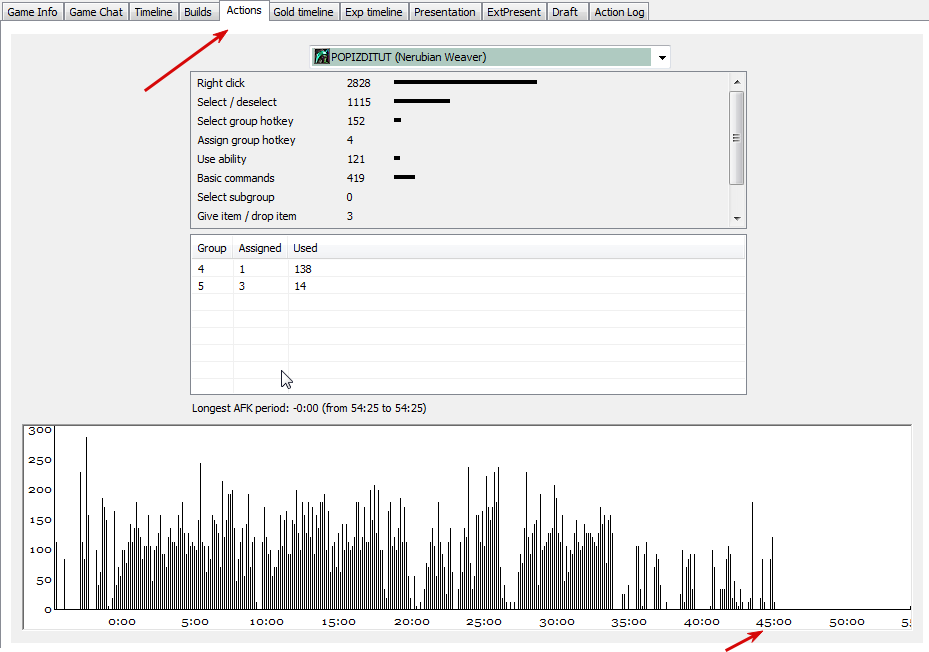This screenshot has height=652, width=929.
Task: Select the Assign group hotkey row
Action: click(460, 140)
